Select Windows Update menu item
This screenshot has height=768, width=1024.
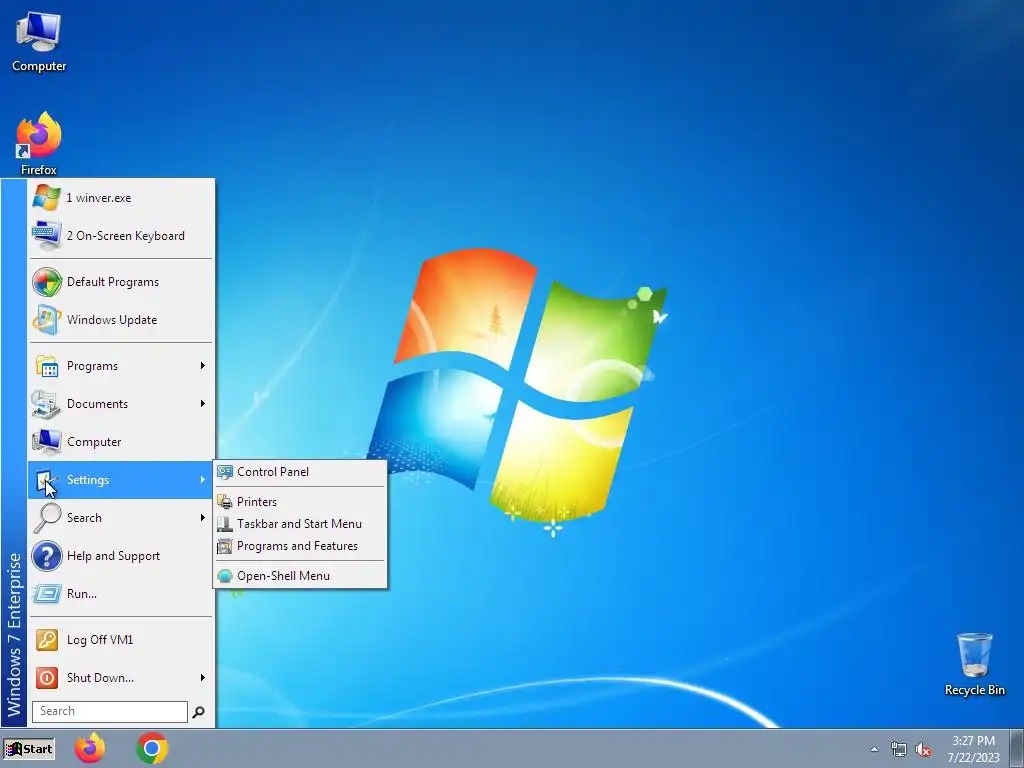pos(121,319)
